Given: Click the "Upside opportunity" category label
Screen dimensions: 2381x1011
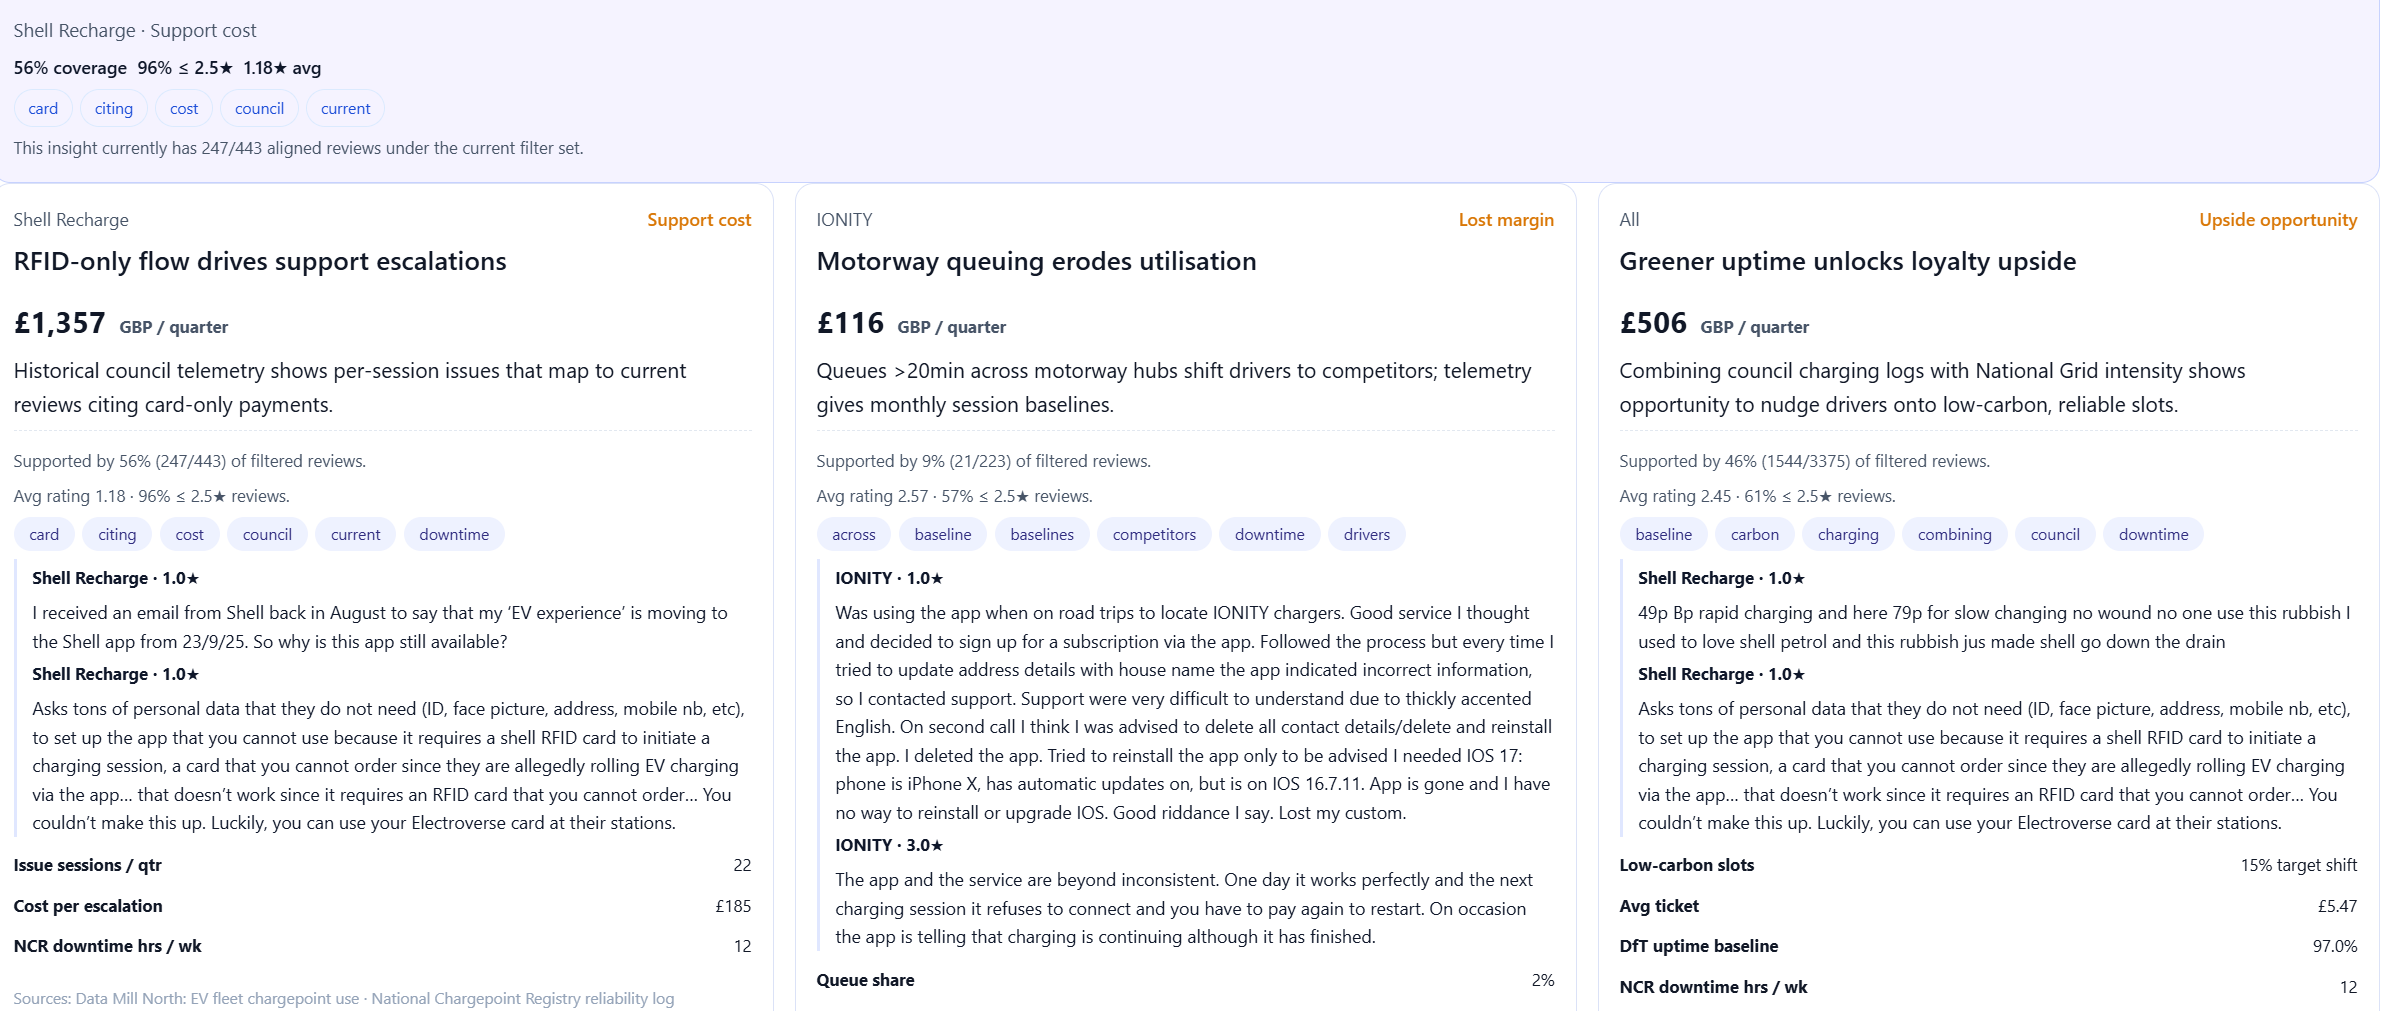Looking at the screenshot, I should click(2277, 220).
